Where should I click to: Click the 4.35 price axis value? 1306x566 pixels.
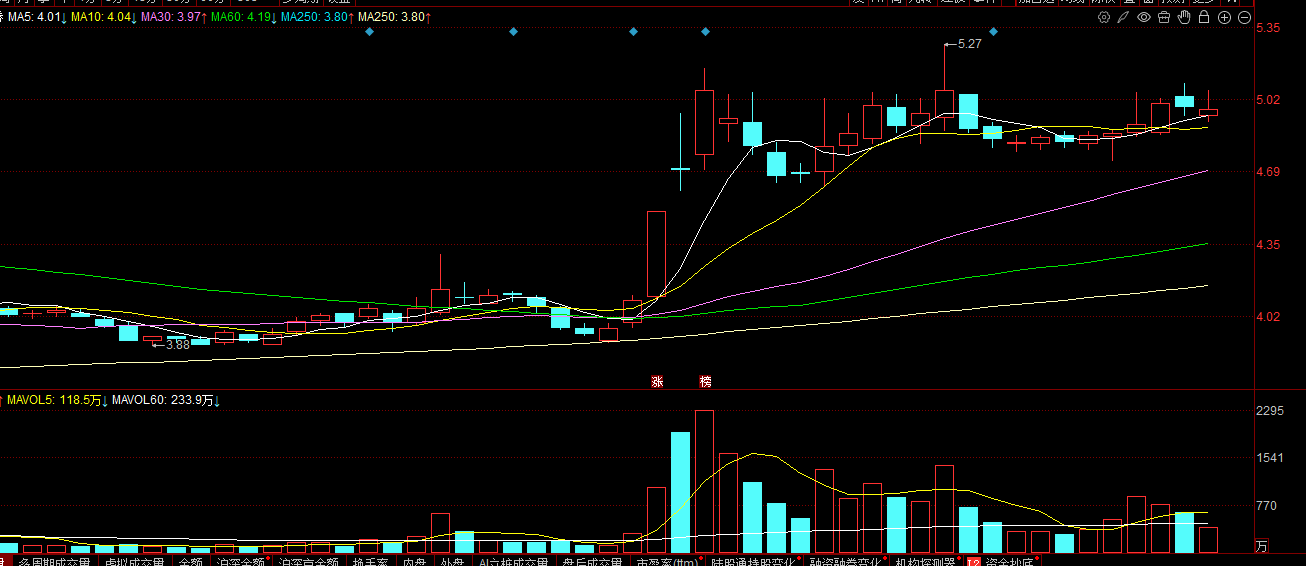pos(1268,244)
